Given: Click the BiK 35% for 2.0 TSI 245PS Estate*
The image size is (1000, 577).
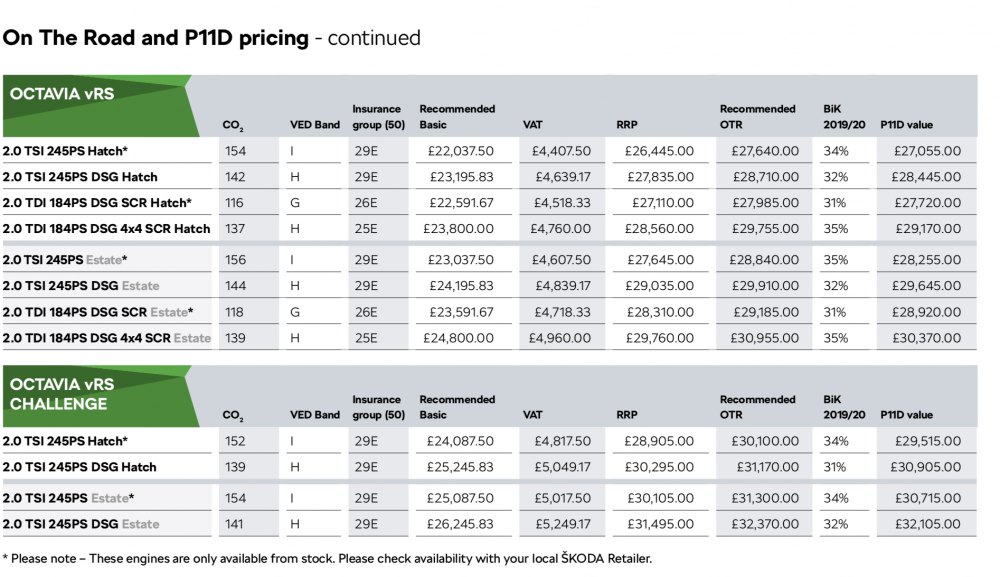Looking at the screenshot, I should (x=835, y=260).
